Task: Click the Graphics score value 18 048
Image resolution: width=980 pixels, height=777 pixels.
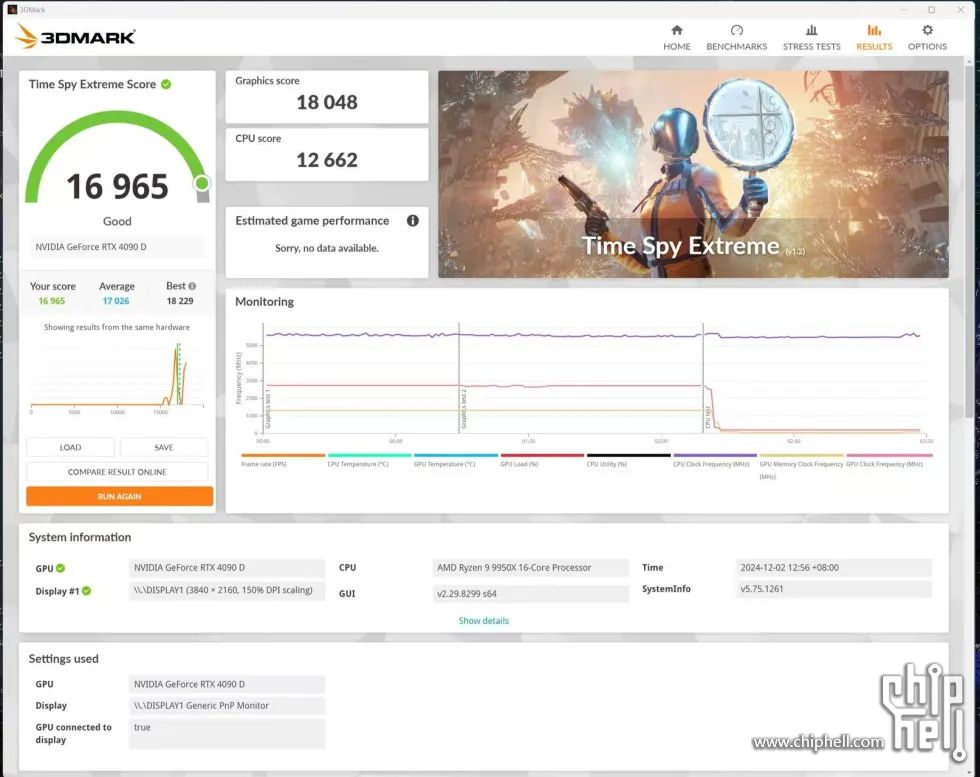Action: [327, 102]
